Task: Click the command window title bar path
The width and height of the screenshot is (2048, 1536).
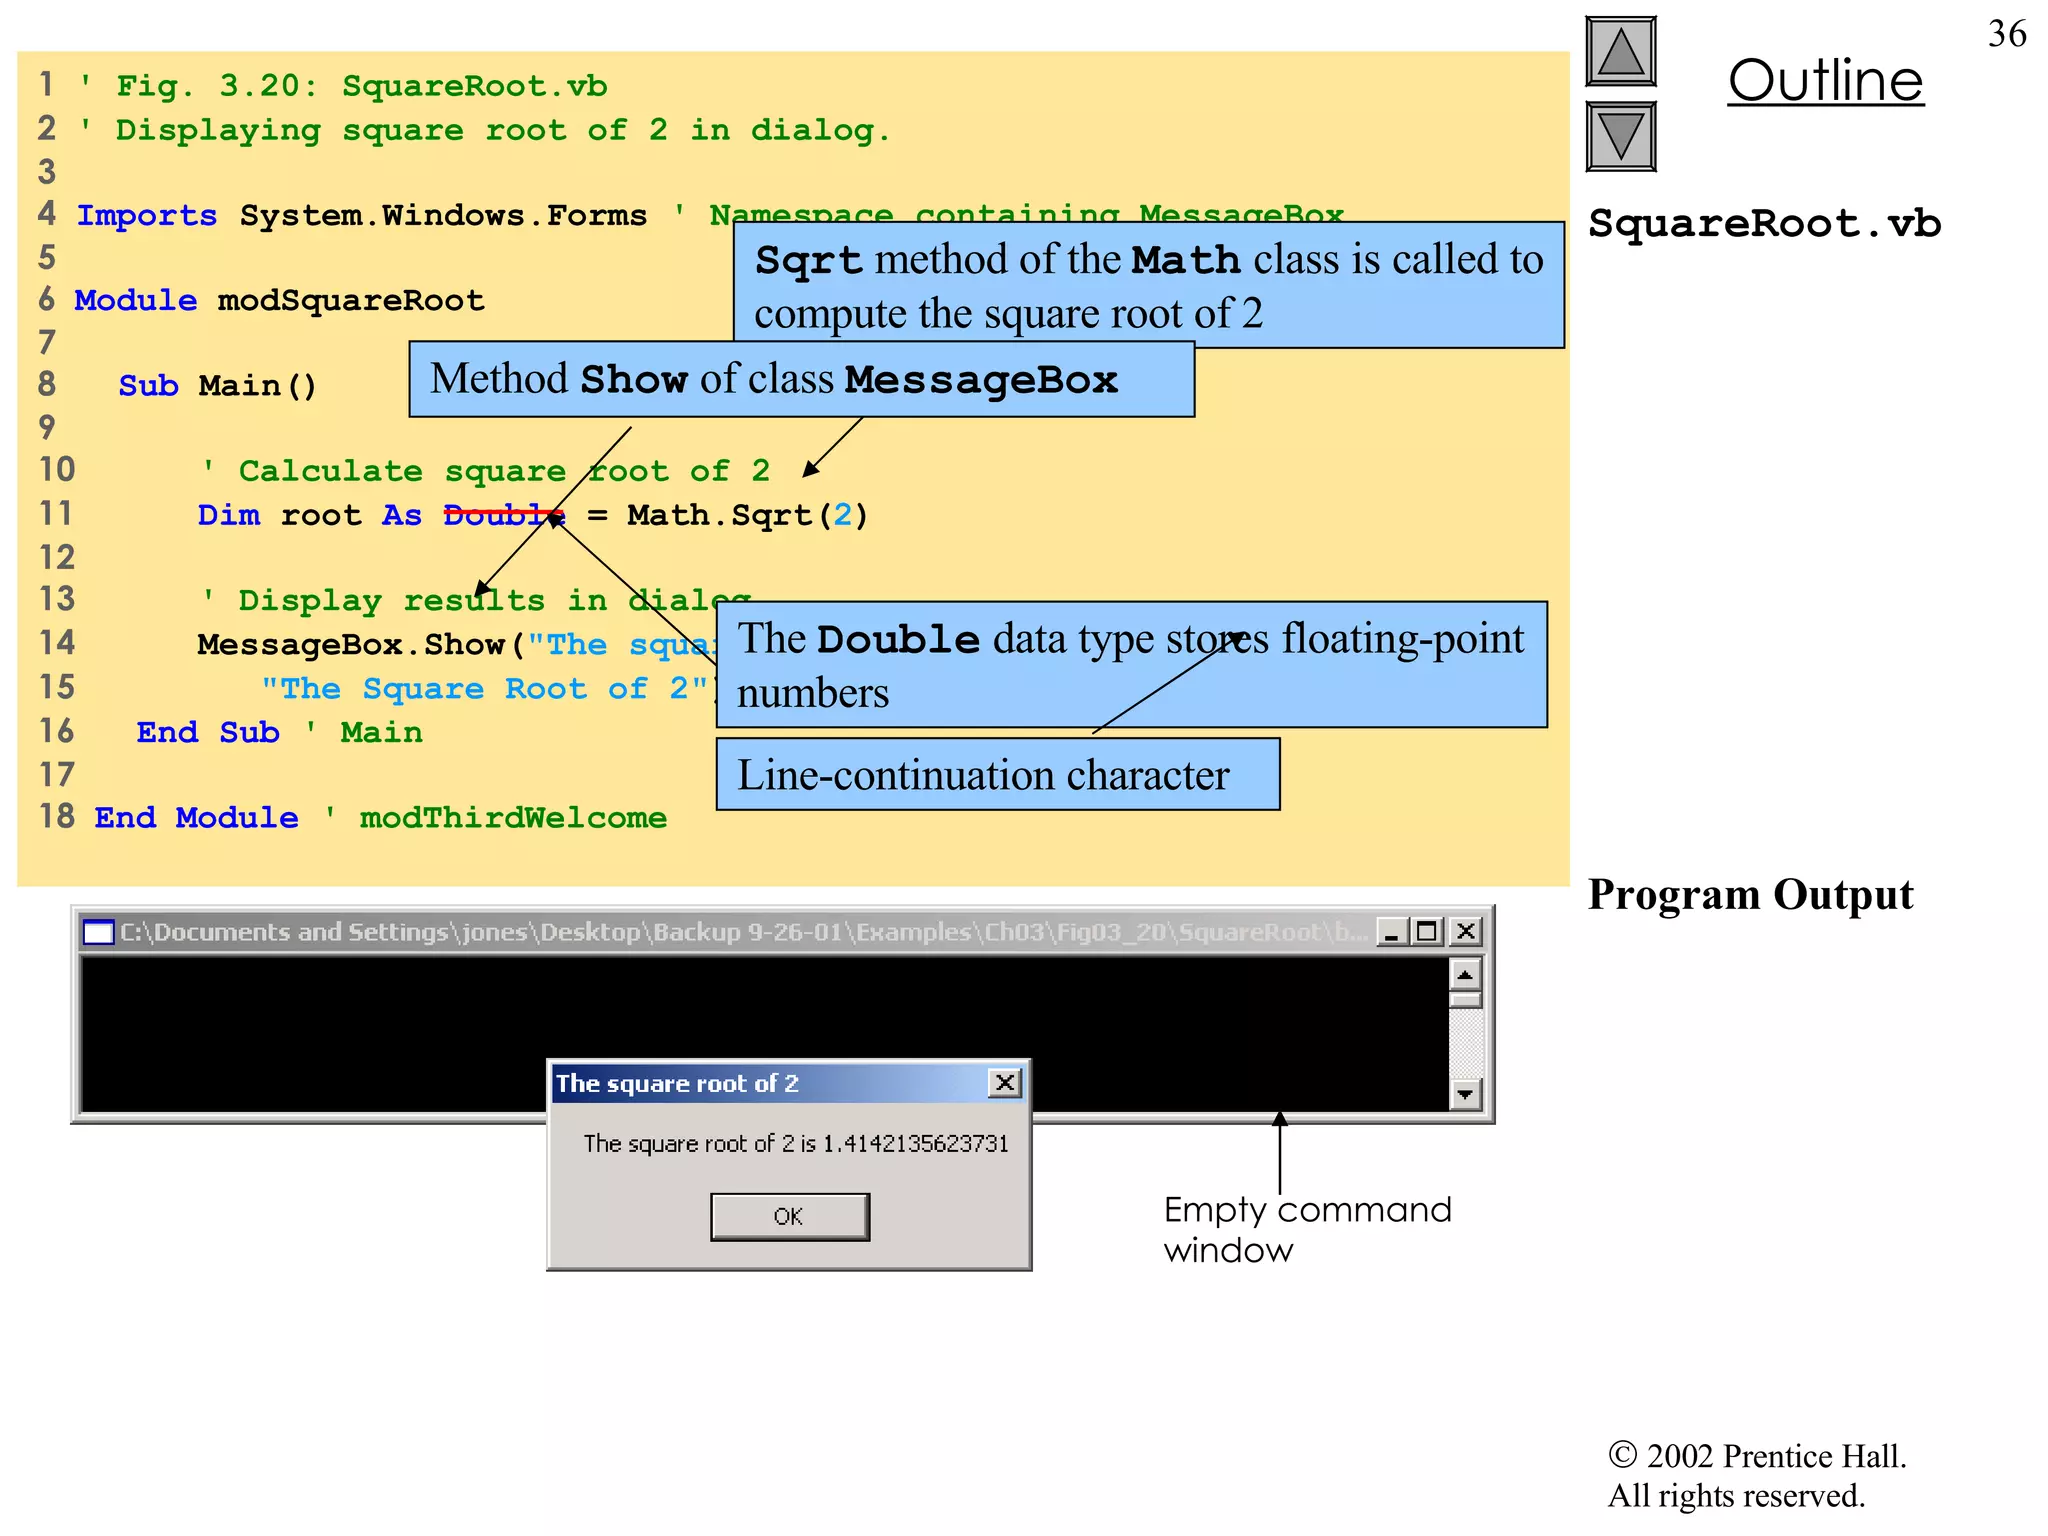Action: (742, 932)
